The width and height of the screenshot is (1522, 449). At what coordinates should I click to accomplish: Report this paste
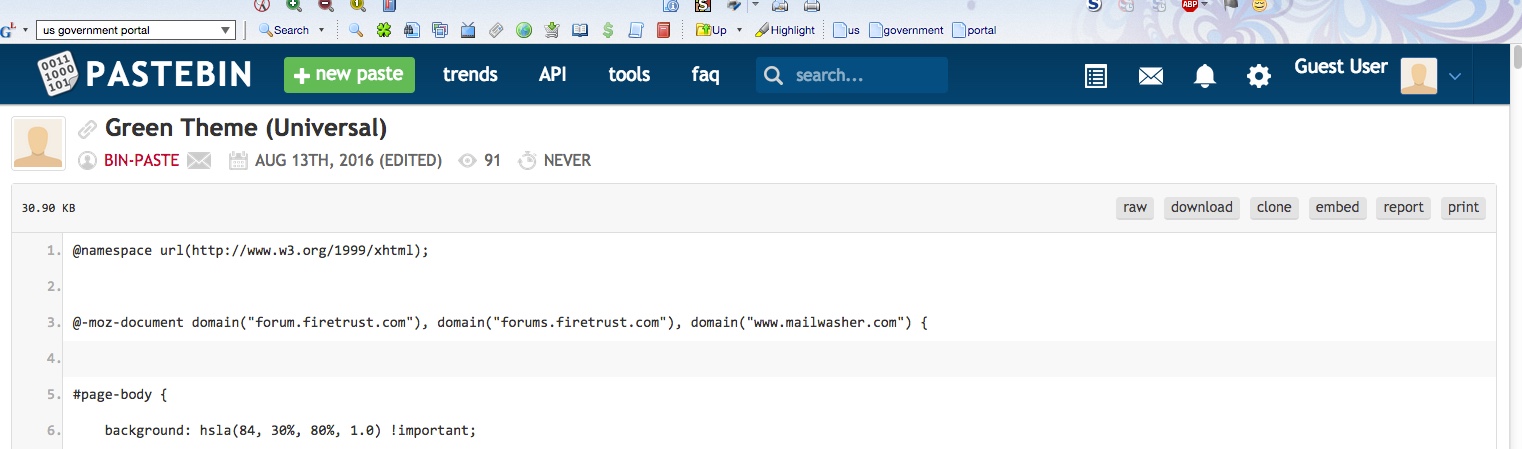[1403, 207]
